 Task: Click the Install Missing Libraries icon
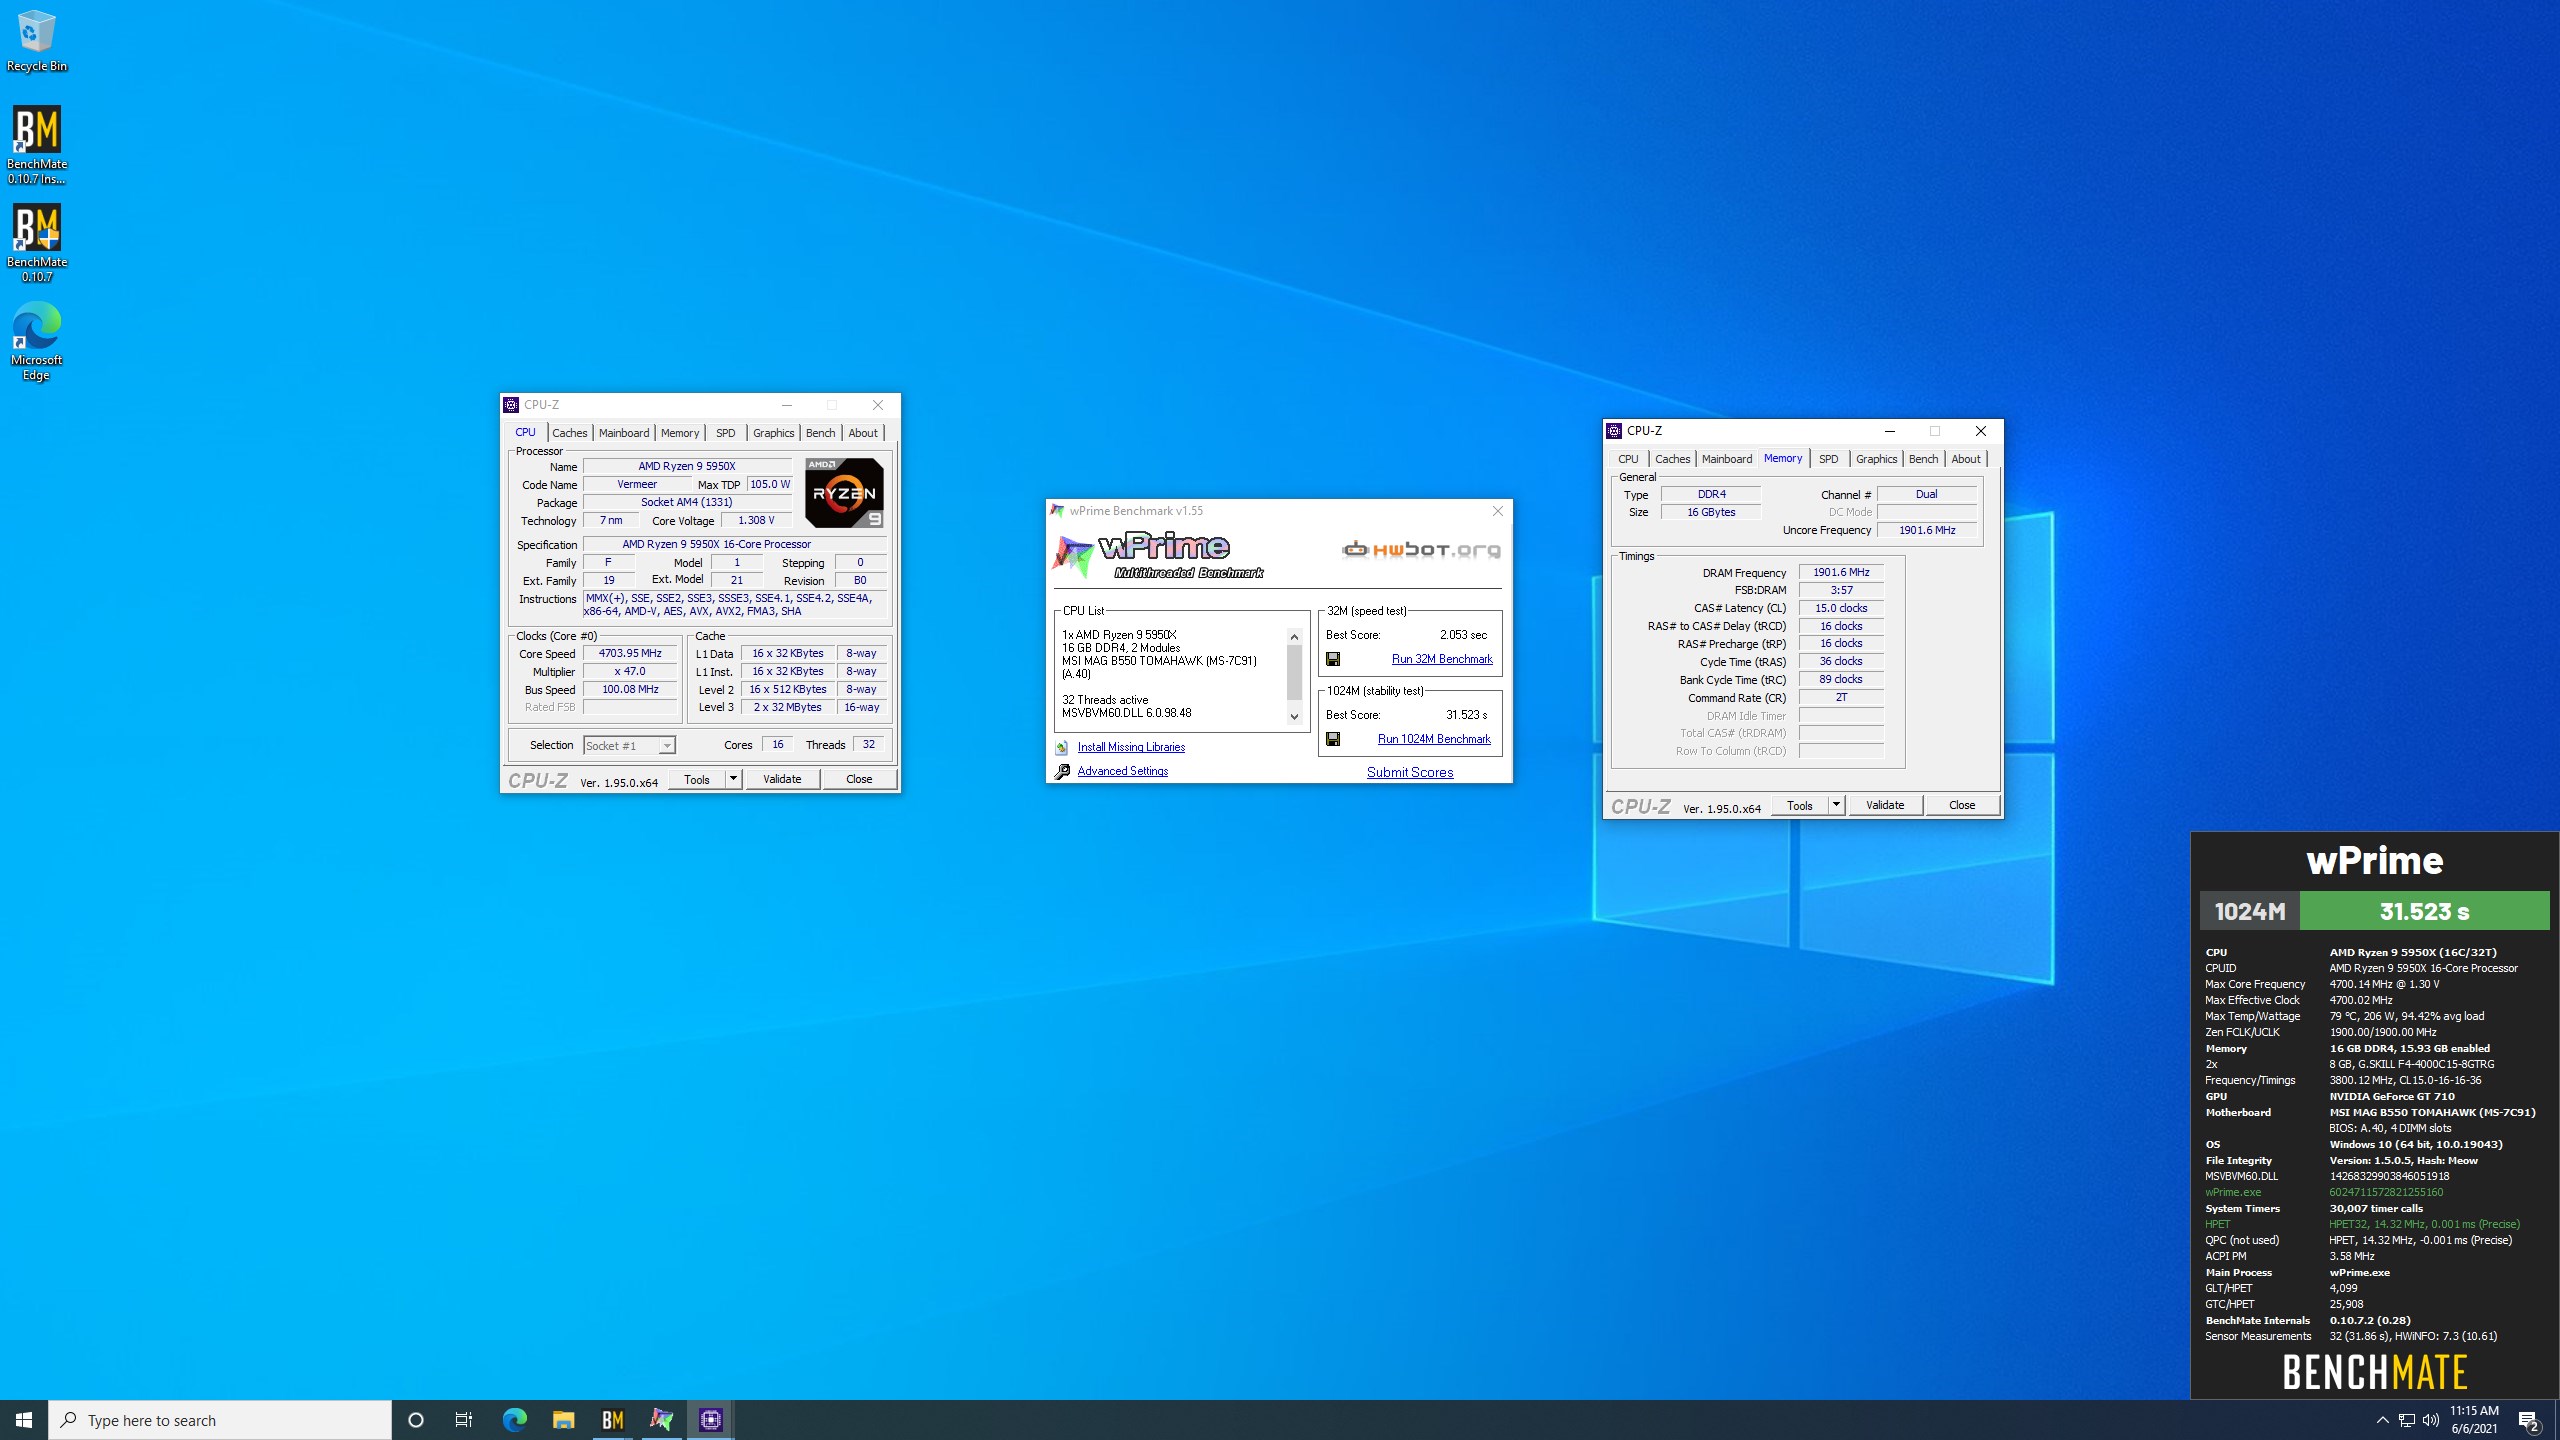pos(1062,748)
